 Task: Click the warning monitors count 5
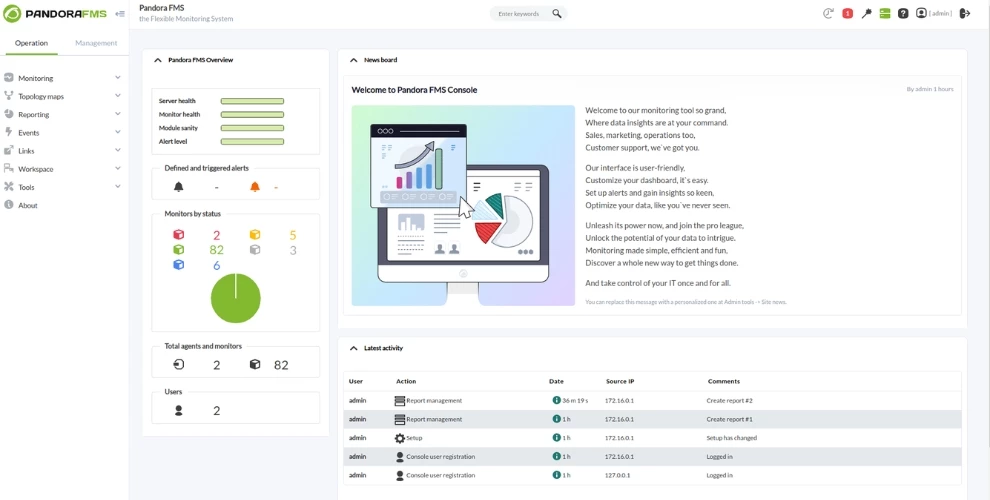pos(293,235)
